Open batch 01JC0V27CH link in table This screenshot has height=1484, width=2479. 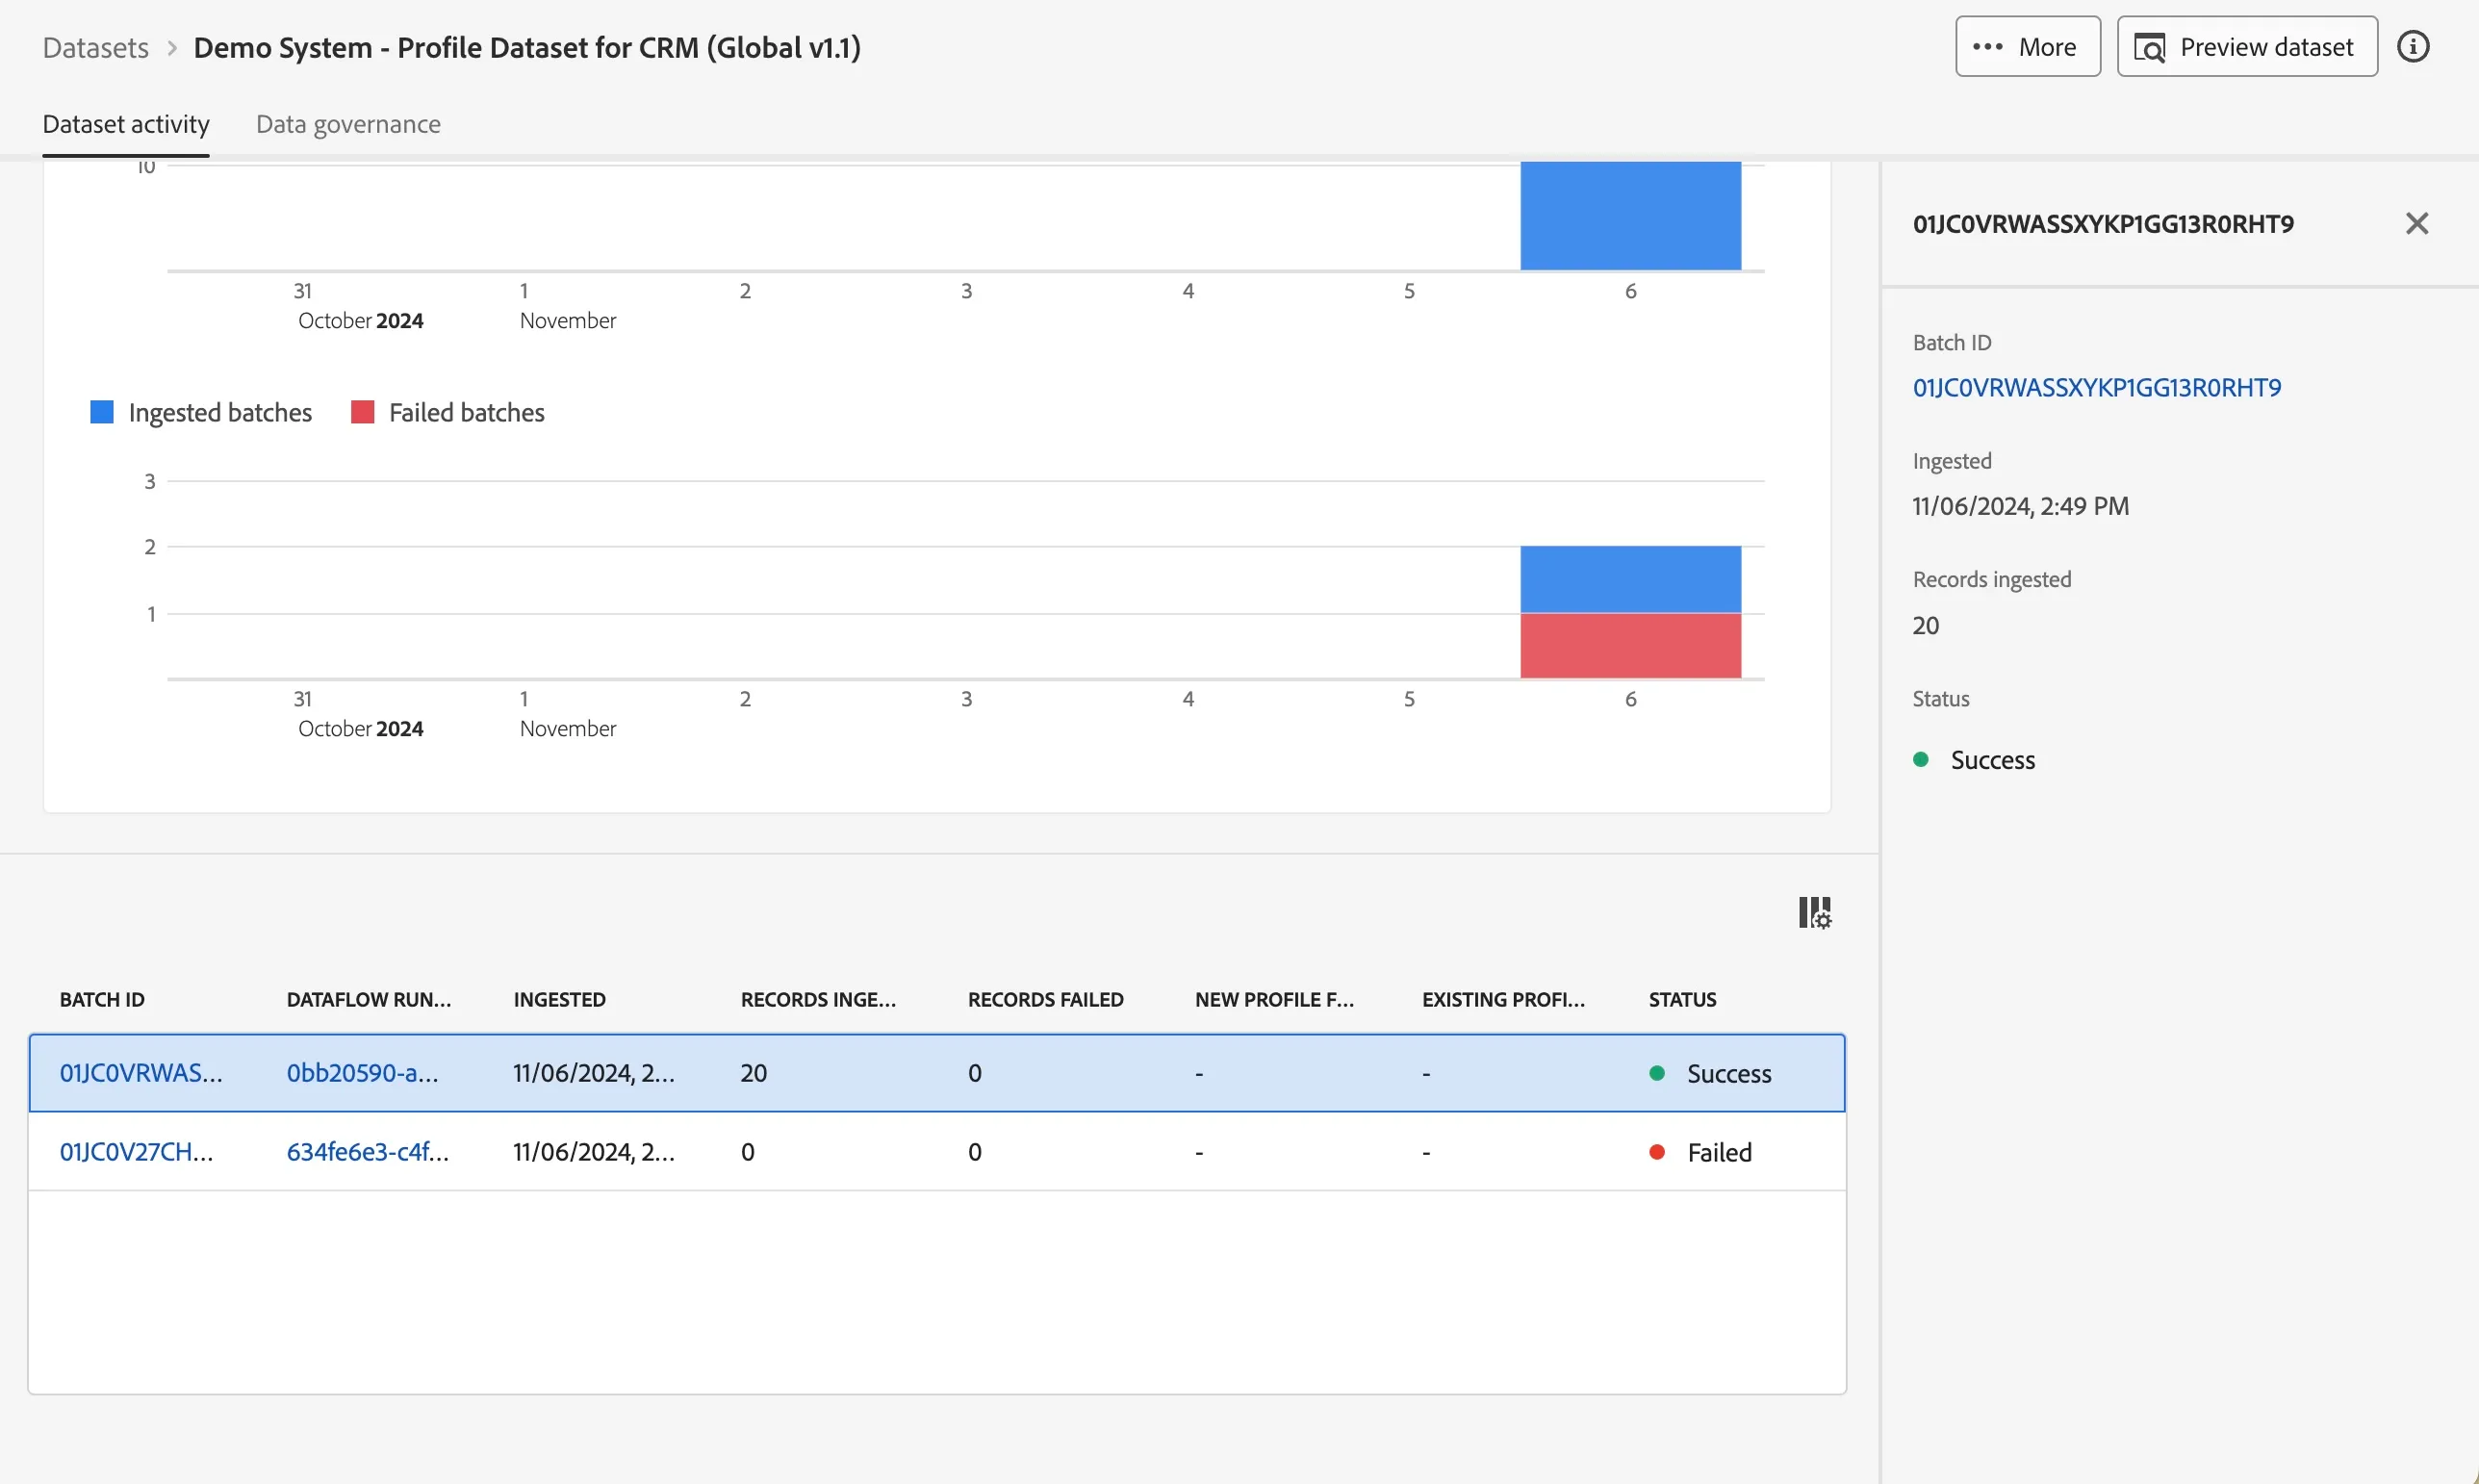point(136,1152)
